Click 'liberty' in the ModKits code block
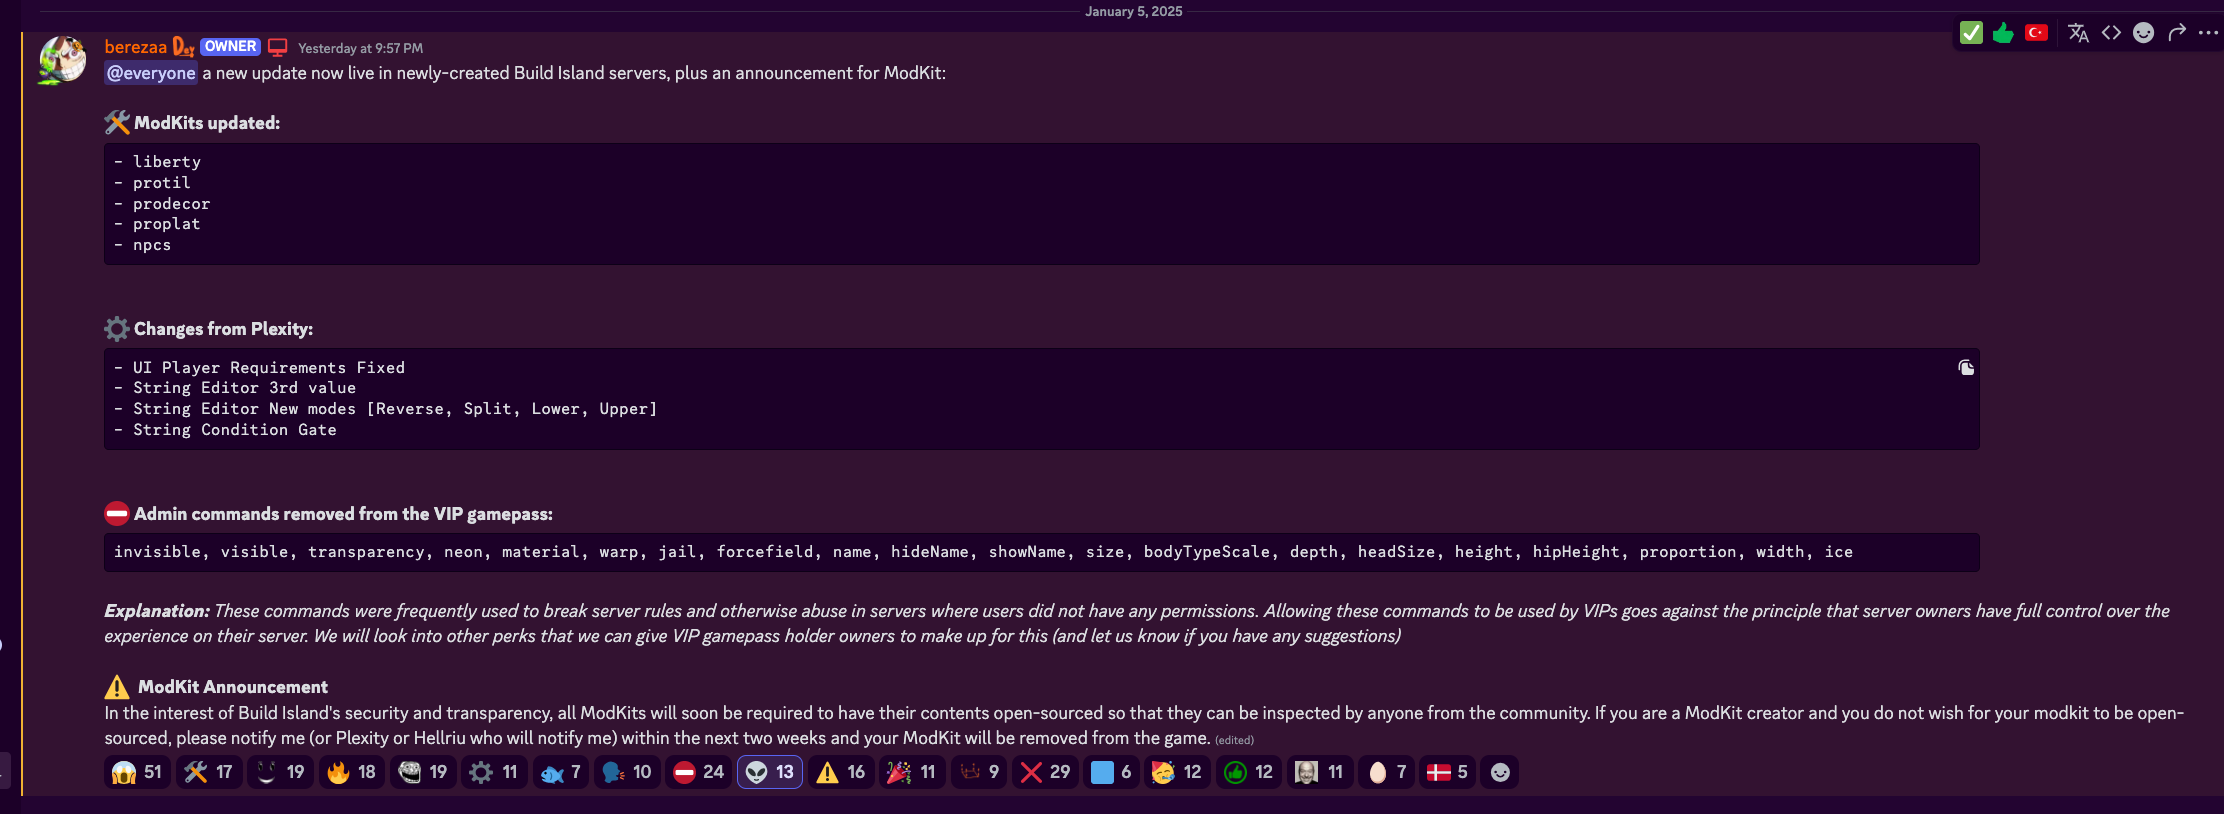 [167, 162]
